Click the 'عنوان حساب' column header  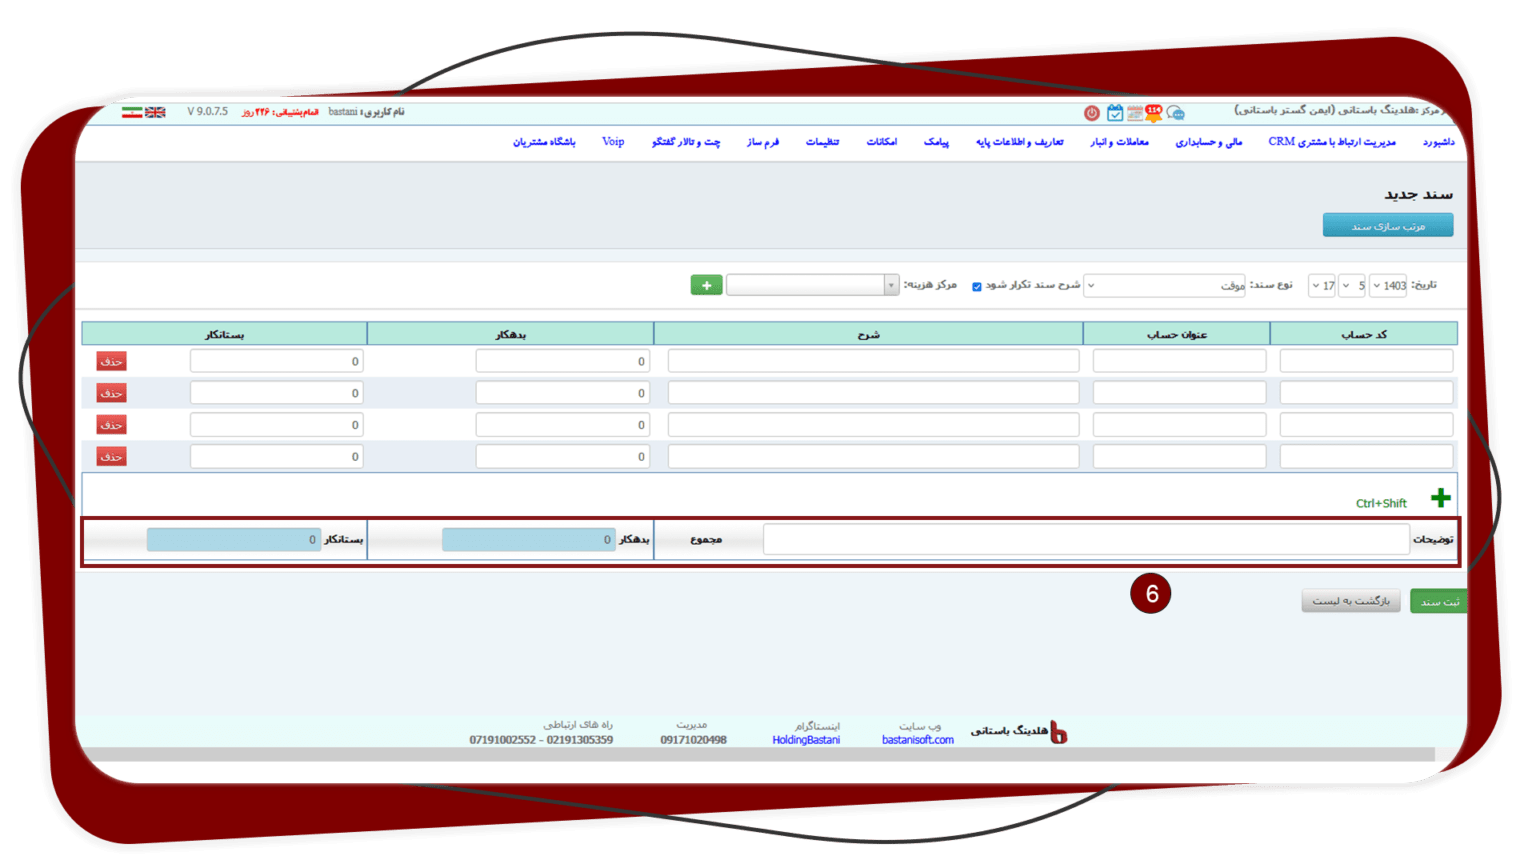coord(1176,334)
